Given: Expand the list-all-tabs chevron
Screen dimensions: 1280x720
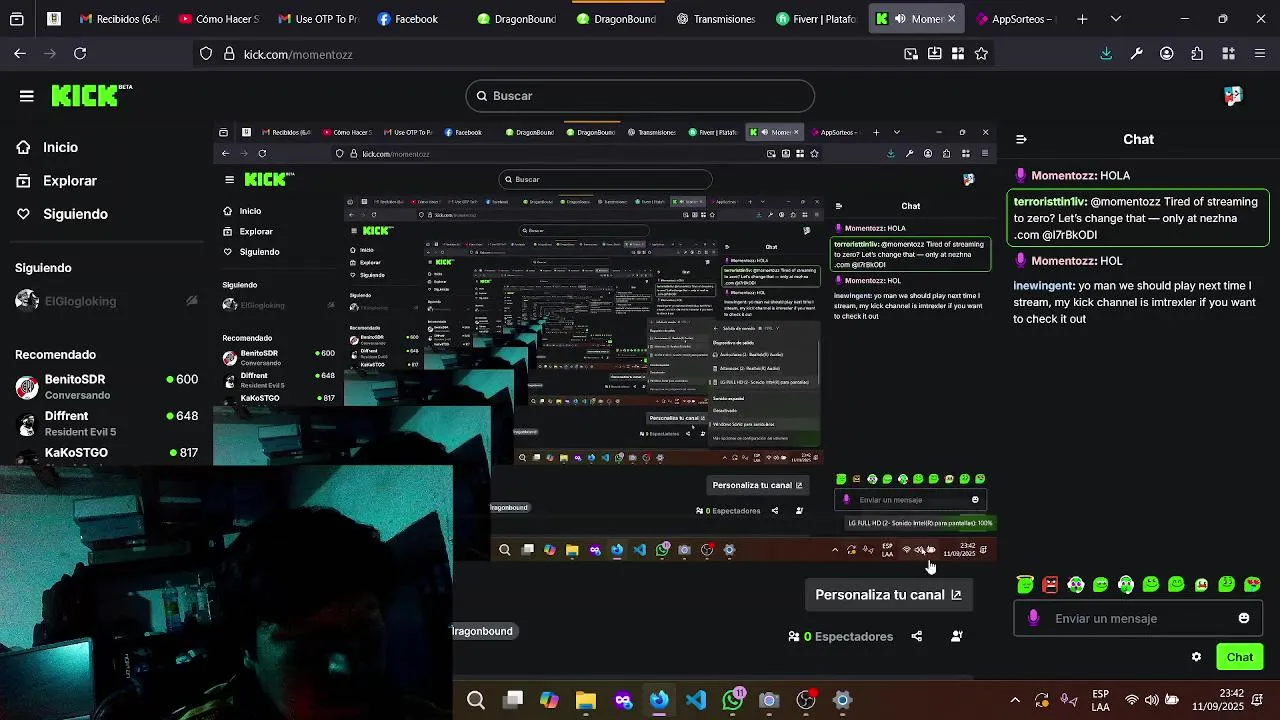Looking at the screenshot, I should coord(1116,19).
